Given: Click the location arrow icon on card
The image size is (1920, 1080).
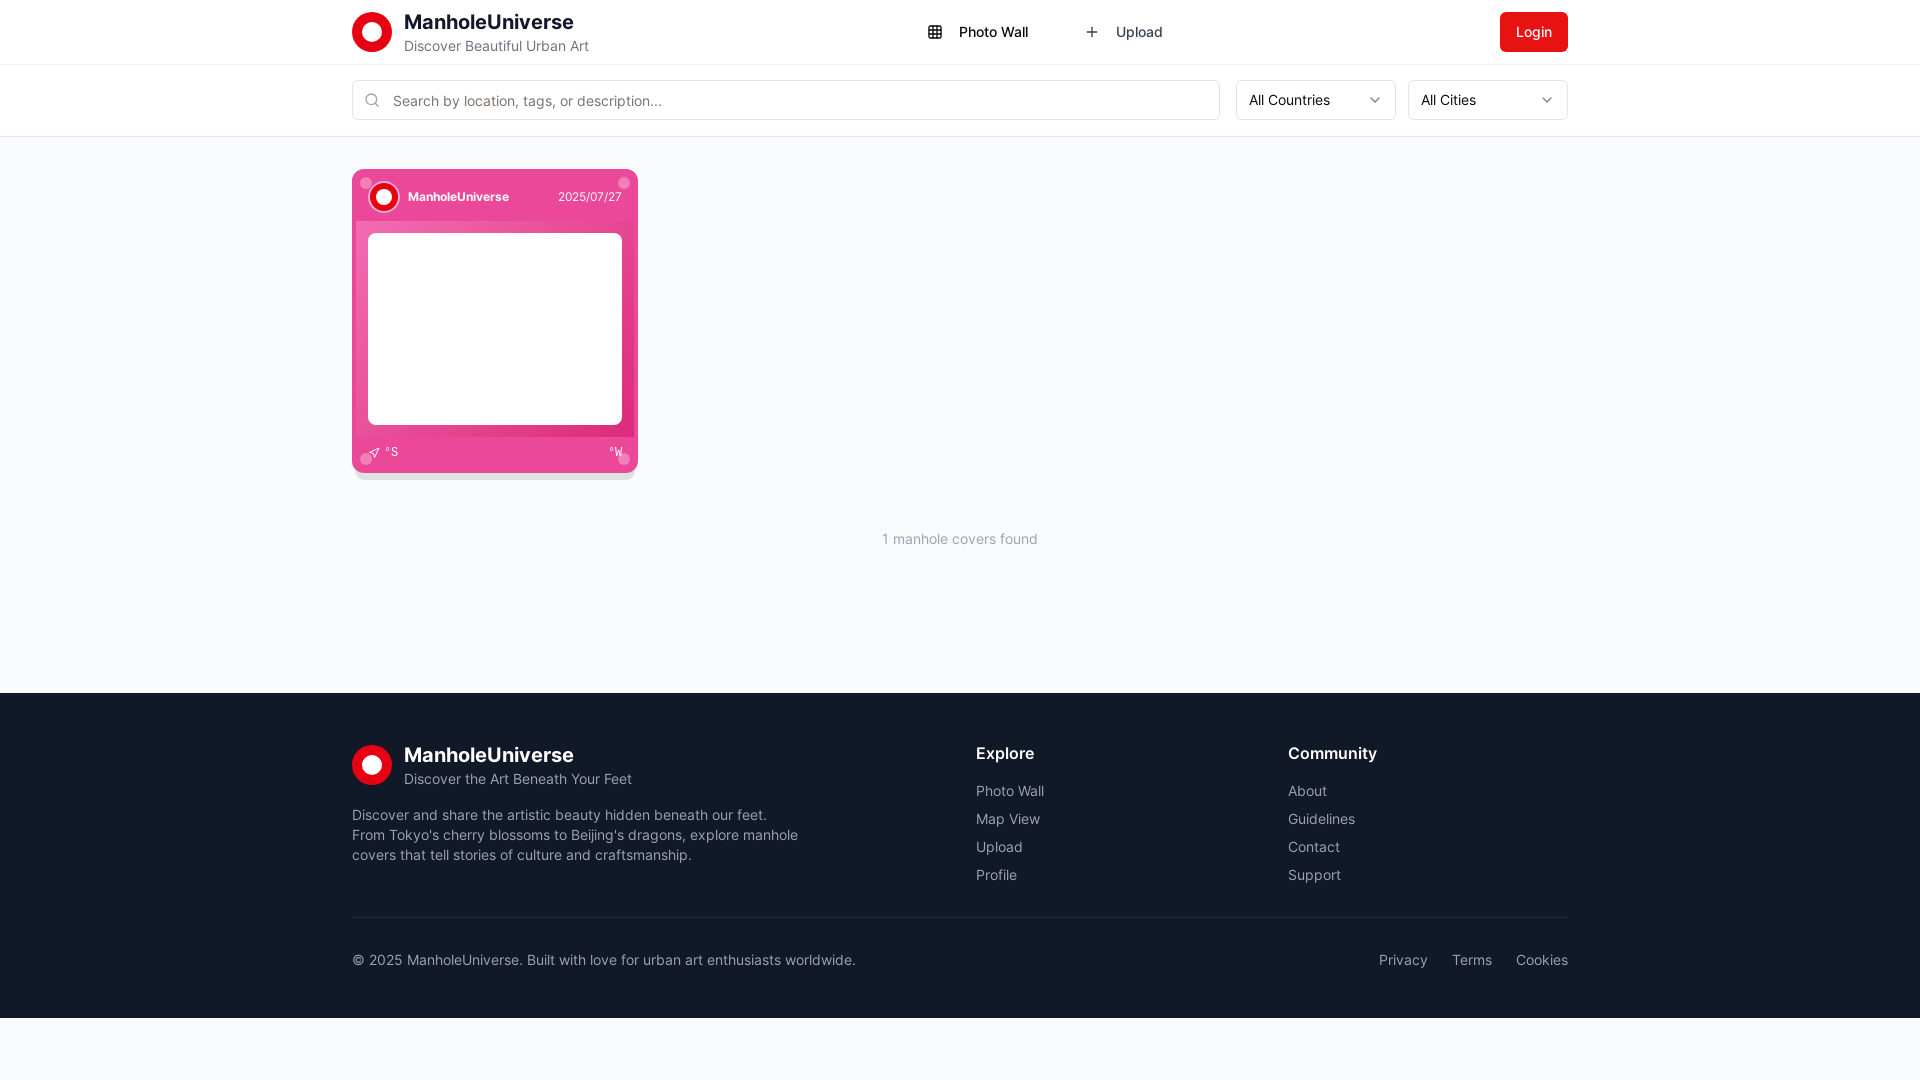Looking at the screenshot, I should [x=374, y=453].
